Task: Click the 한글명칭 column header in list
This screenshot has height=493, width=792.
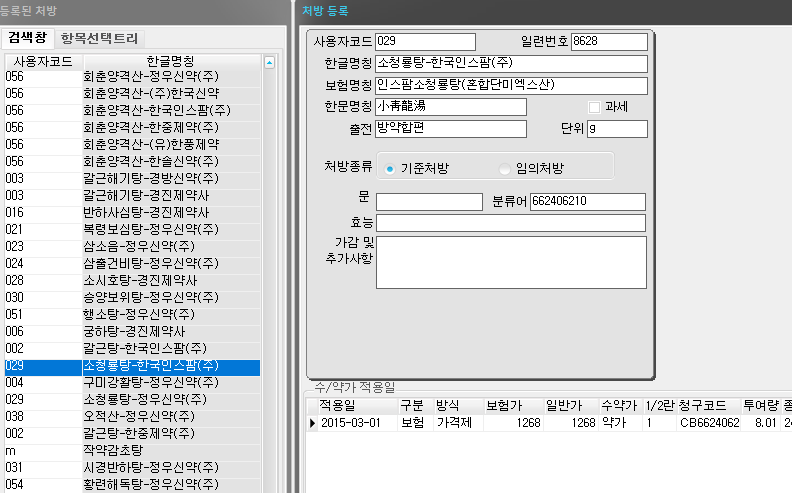Action: click(170, 62)
